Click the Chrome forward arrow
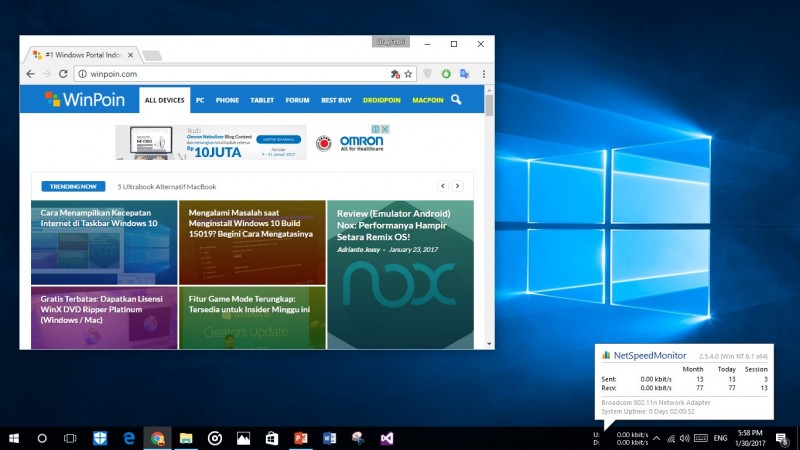The height and width of the screenshot is (450, 800). point(47,74)
